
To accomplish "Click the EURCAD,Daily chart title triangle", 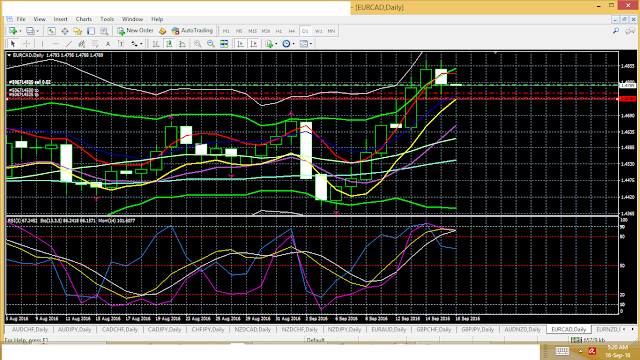I will coord(9,55).
